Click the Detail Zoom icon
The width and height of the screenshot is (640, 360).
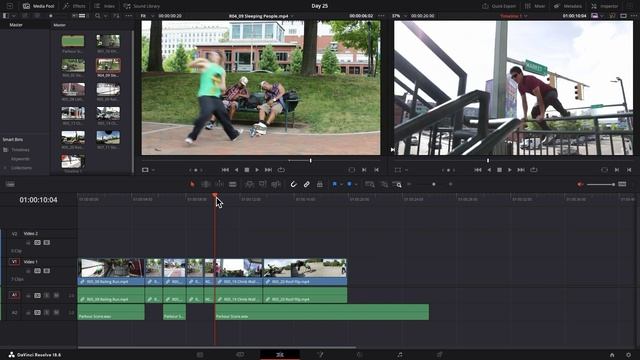pyautogui.click(x=384, y=184)
